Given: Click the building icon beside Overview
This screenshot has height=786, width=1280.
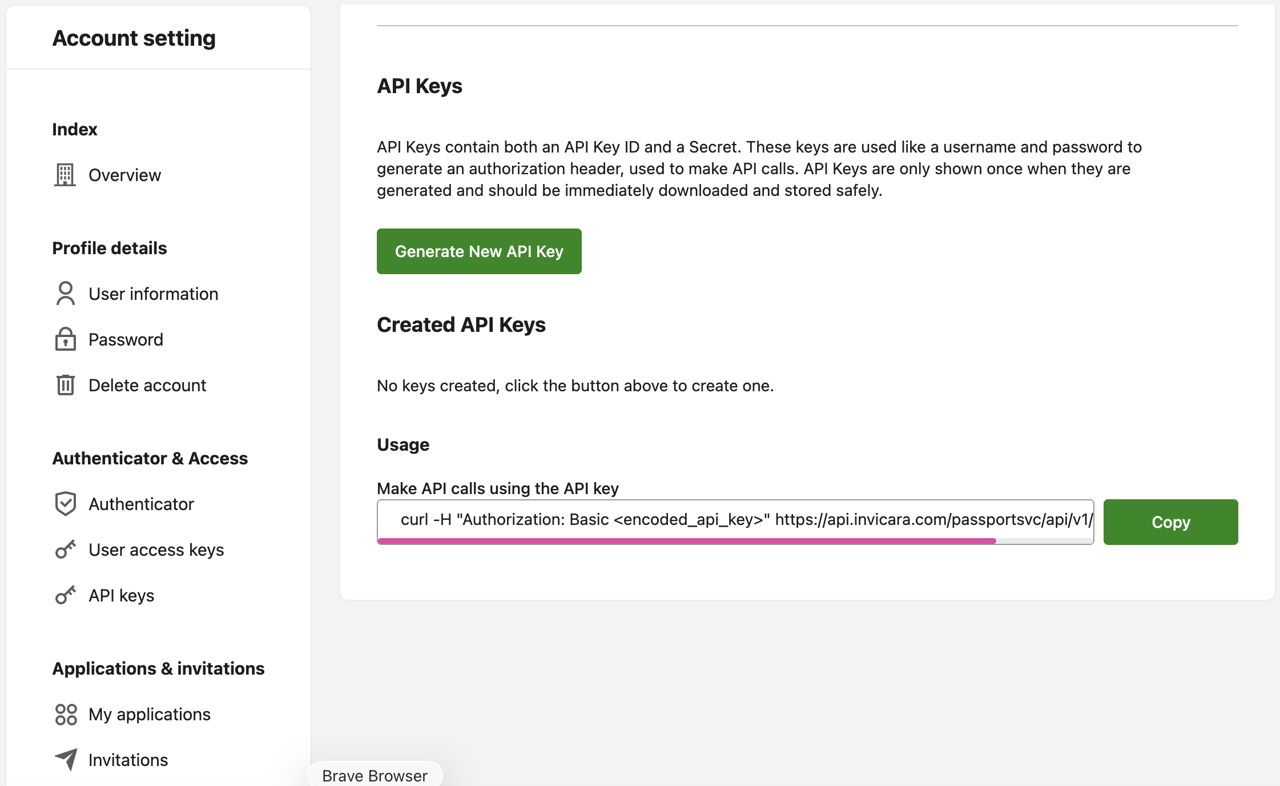Looking at the screenshot, I should tap(65, 175).
